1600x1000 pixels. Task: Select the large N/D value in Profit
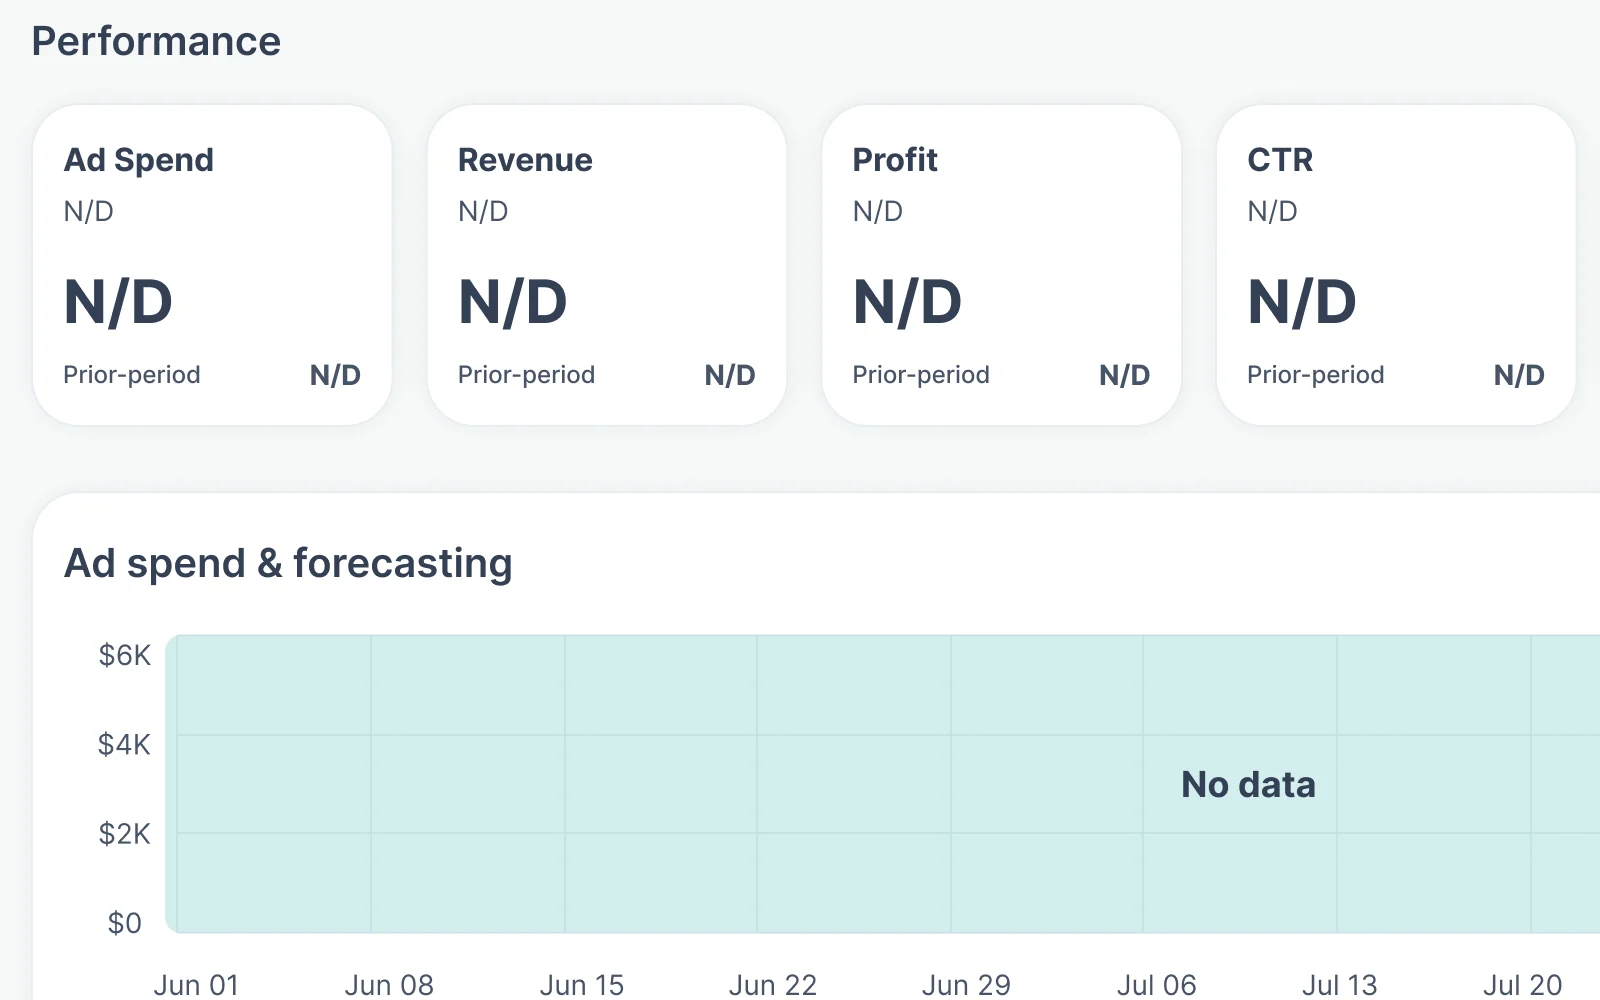[x=907, y=303]
